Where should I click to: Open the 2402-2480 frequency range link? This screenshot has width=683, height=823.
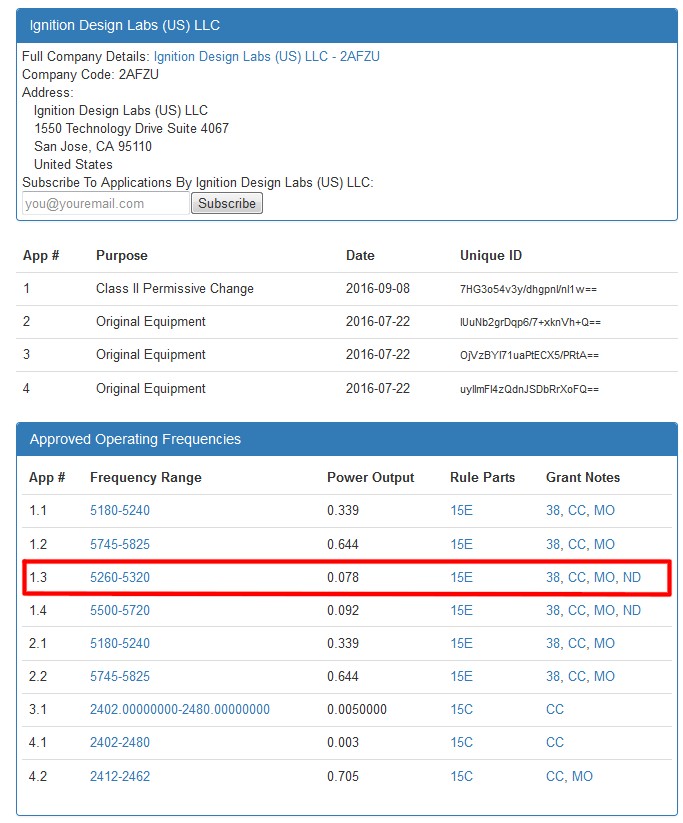tap(120, 743)
